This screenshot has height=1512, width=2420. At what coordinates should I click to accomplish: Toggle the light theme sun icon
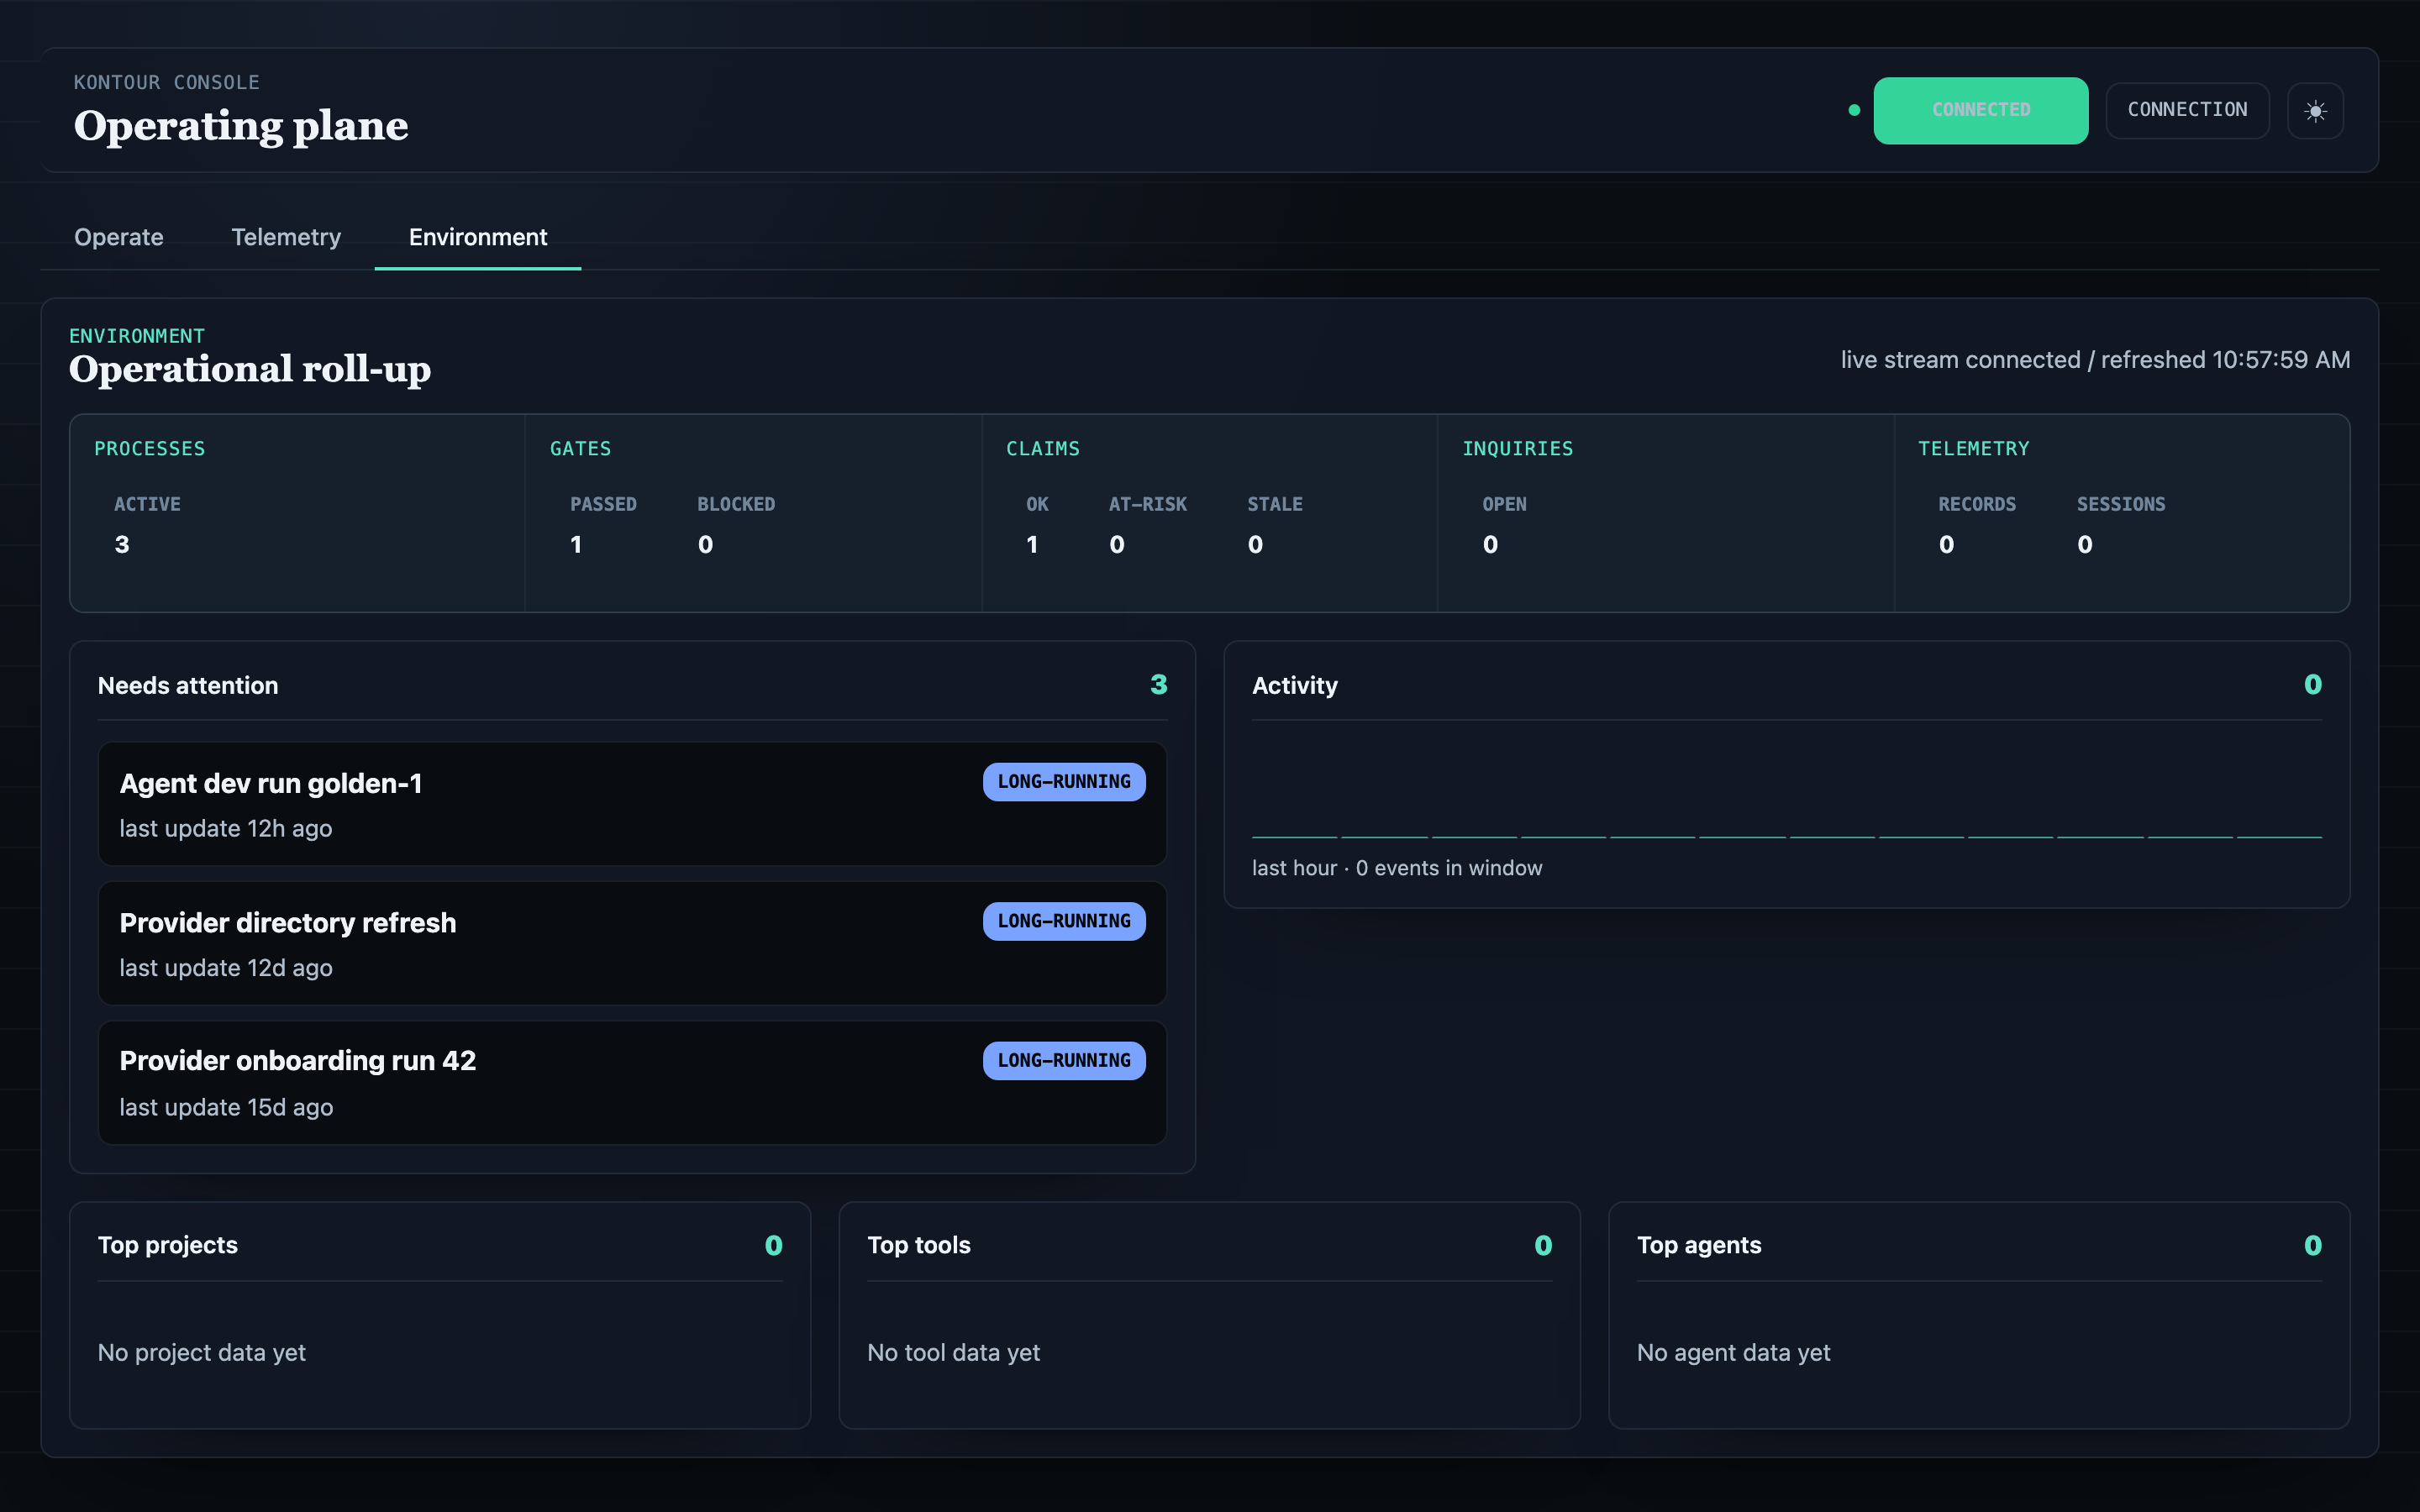tap(2315, 110)
